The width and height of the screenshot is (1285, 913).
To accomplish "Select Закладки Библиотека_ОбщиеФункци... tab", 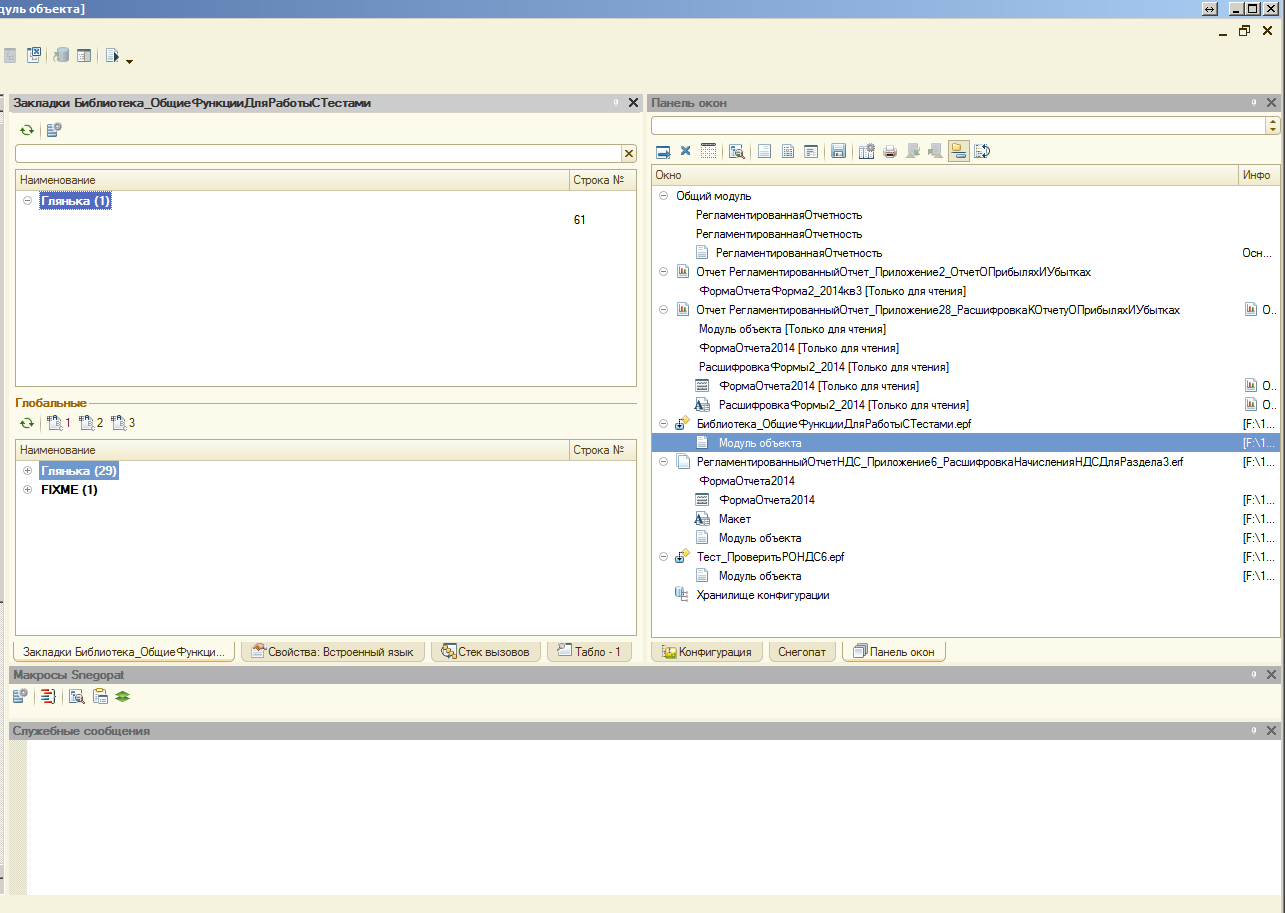I will click(124, 652).
